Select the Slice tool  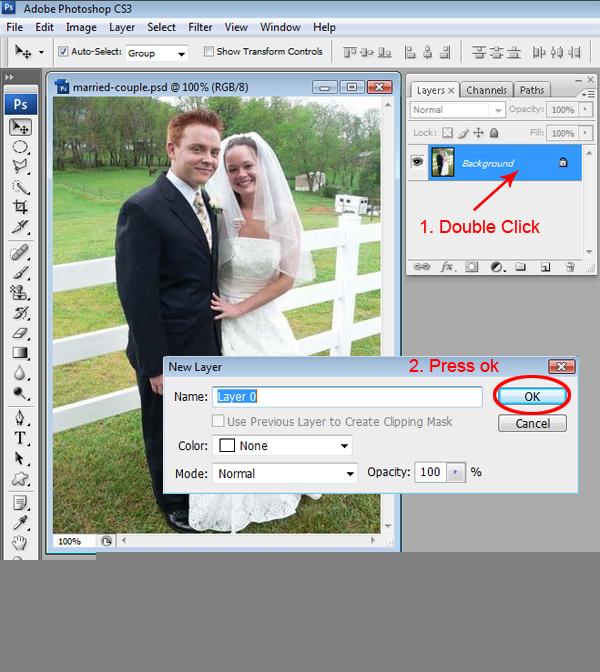click(x=20, y=226)
